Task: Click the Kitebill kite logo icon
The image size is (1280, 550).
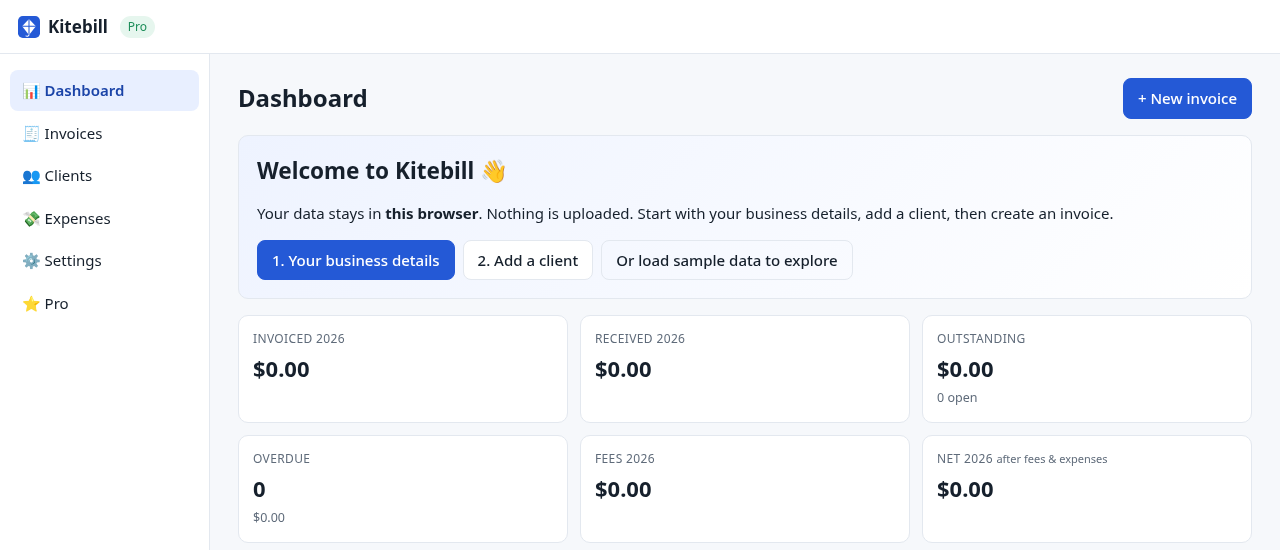Action: point(29,27)
